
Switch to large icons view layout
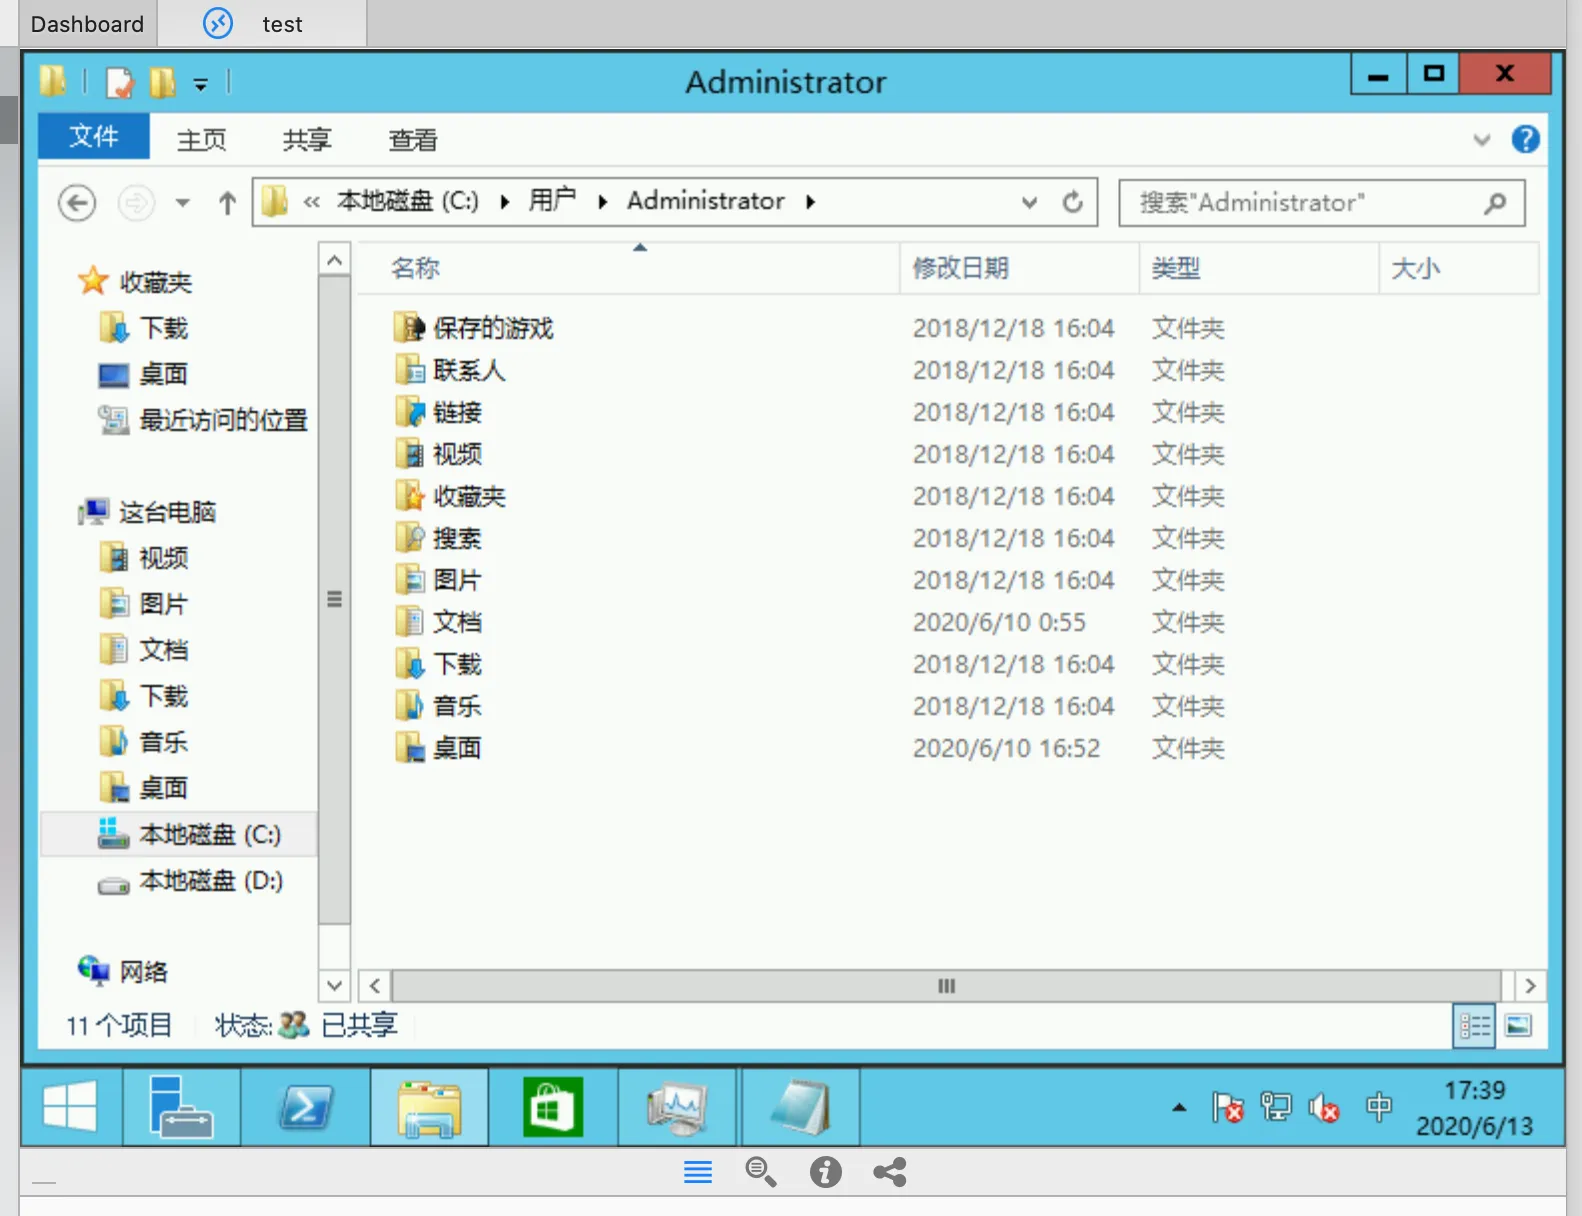click(x=1518, y=1026)
